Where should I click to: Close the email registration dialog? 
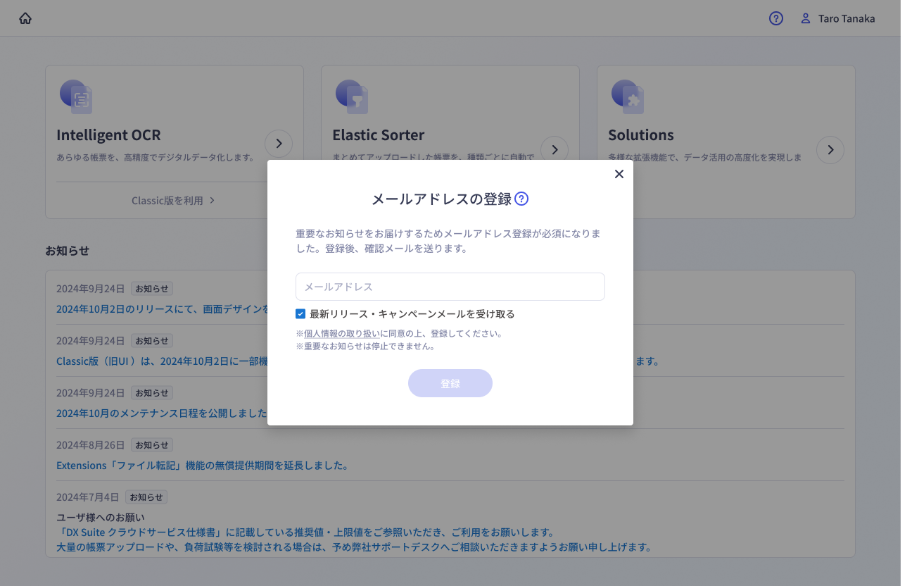tap(619, 174)
